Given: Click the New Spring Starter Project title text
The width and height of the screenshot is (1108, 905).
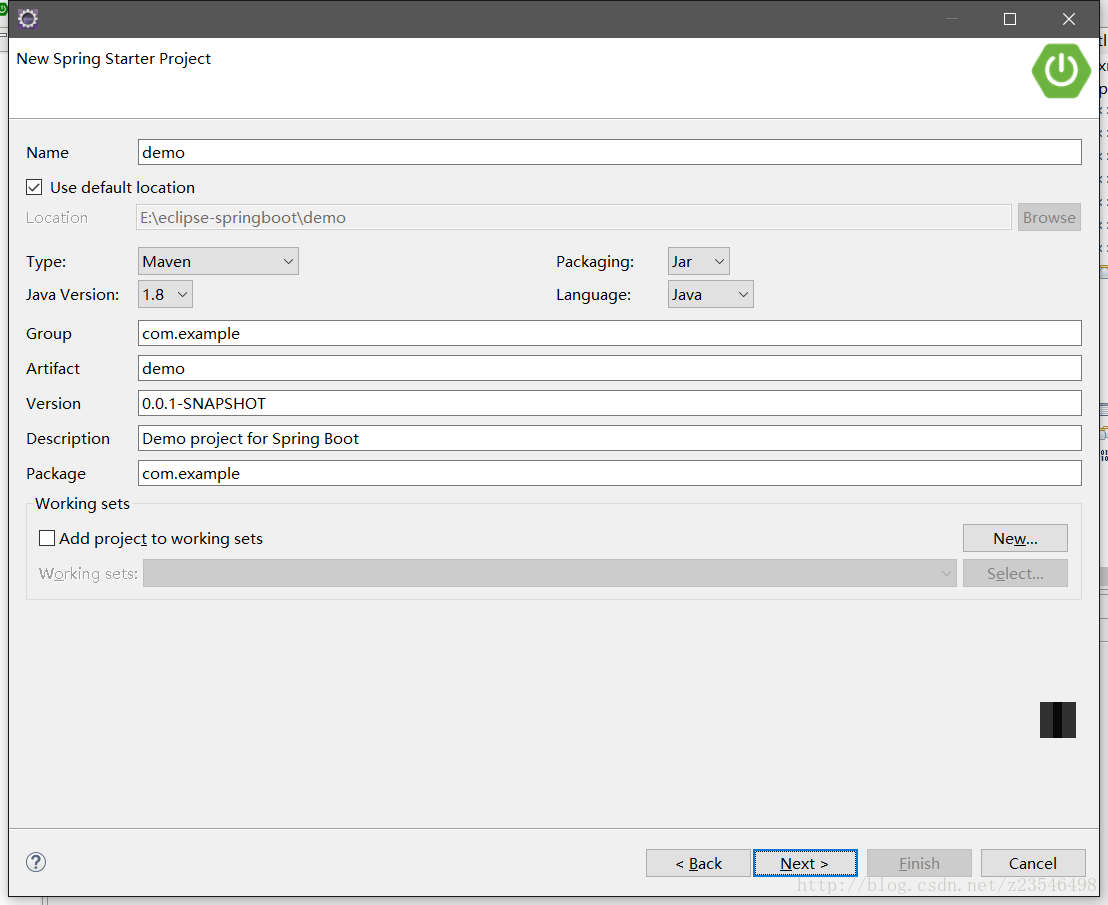Looking at the screenshot, I should tap(114, 59).
